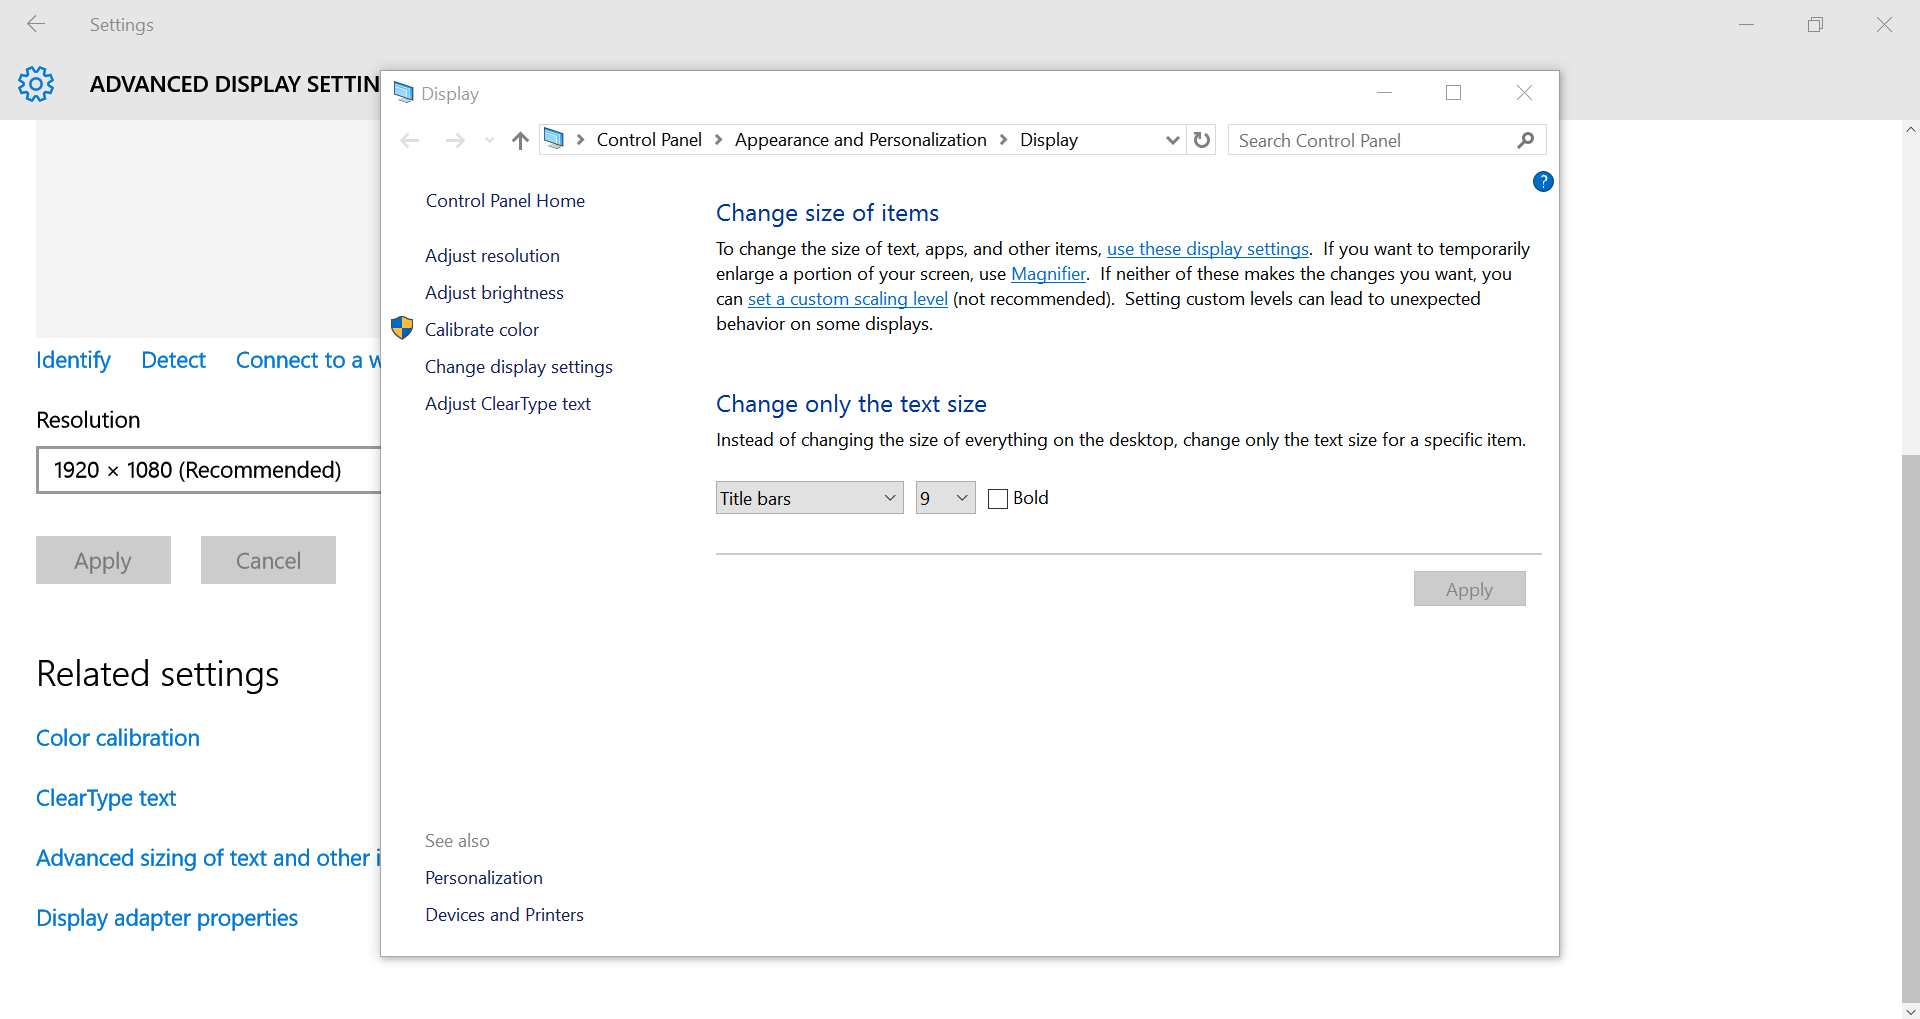Open recent locations dropdown arrow

489,141
